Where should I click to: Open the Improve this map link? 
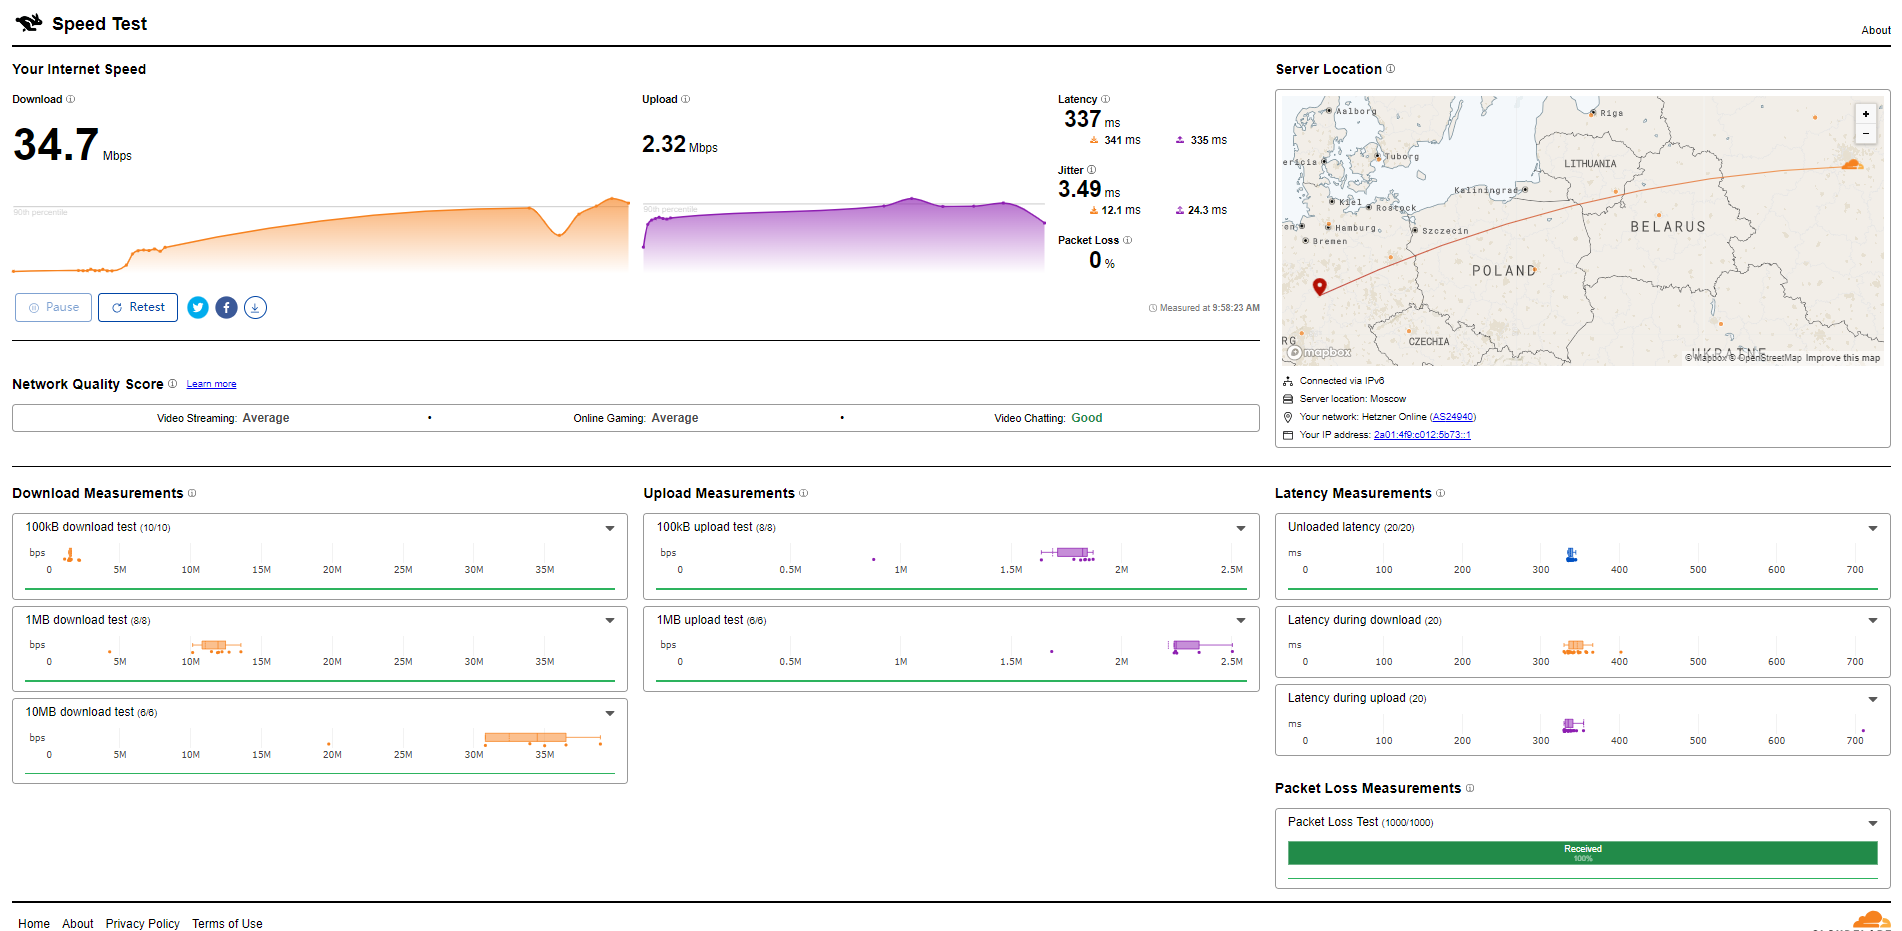pos(1842,358)
